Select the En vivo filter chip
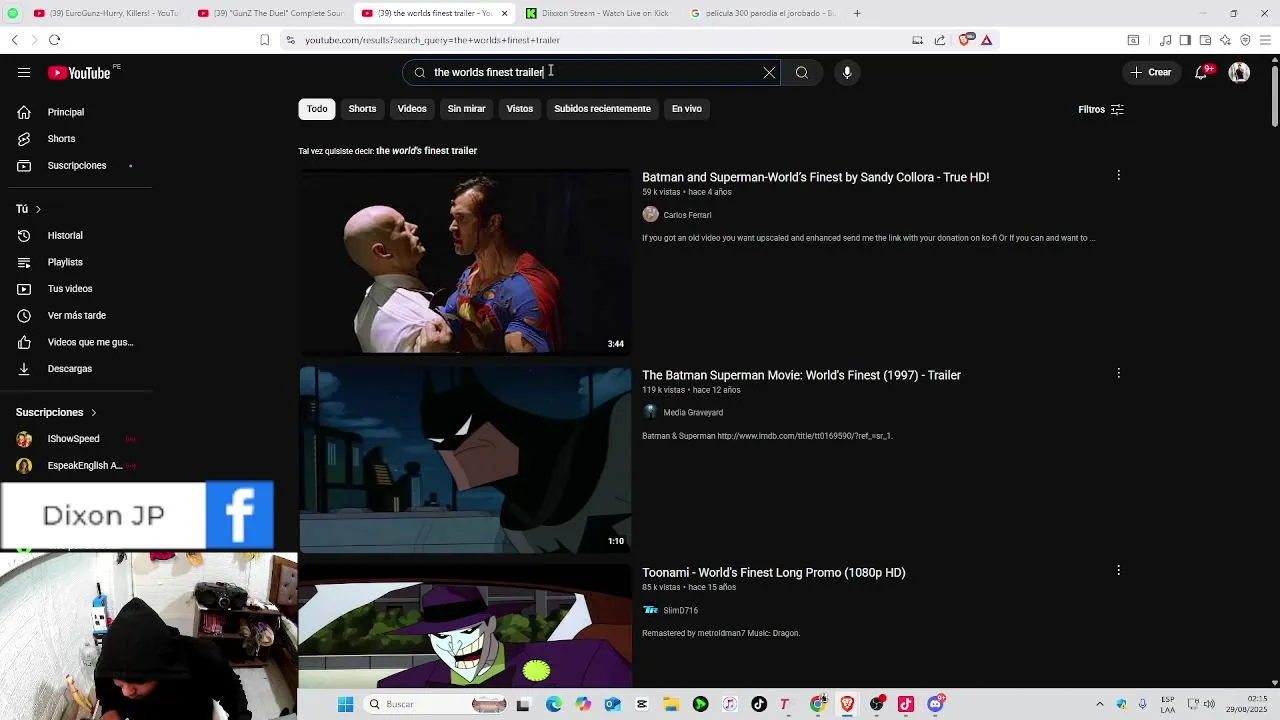 tap(686, 109)
